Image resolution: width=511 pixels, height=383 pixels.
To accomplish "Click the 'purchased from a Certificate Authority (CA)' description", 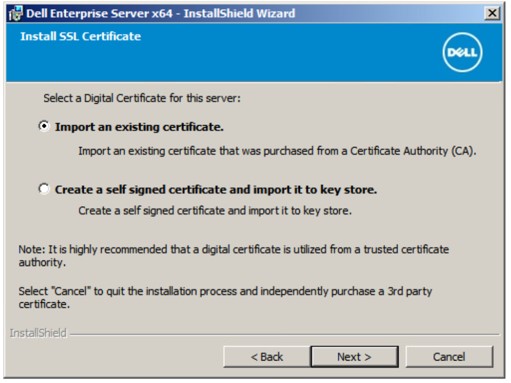I will (x=277, y=151).
